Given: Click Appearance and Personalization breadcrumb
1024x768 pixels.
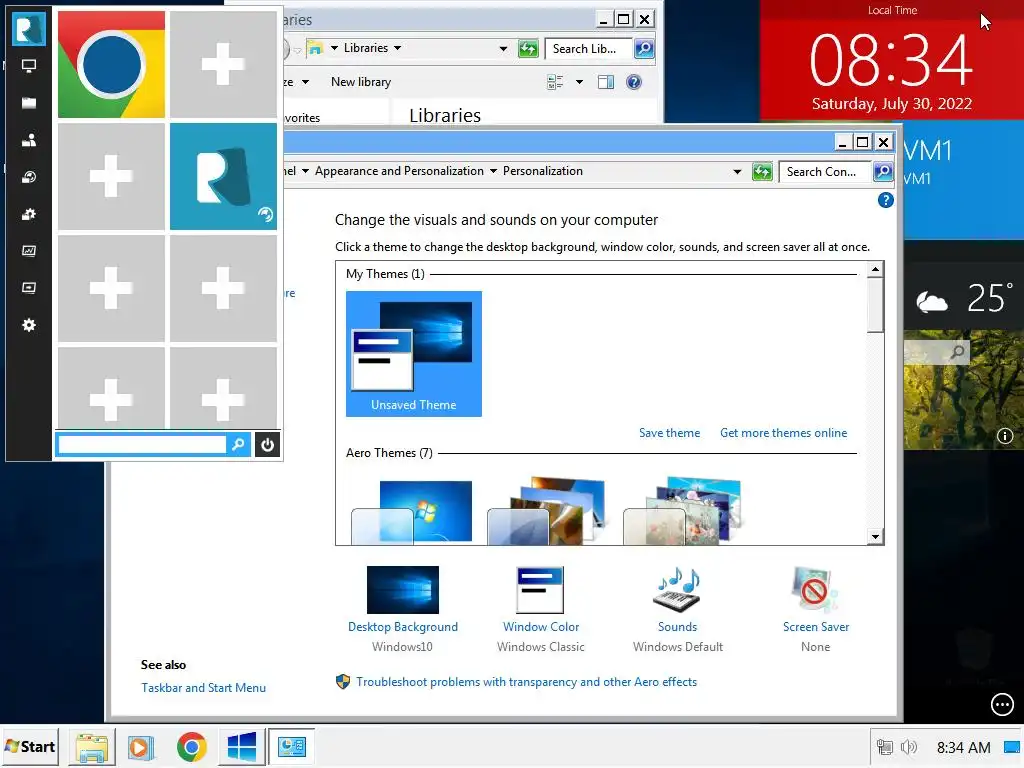Looking at the screenshot, I should [399, 171].
